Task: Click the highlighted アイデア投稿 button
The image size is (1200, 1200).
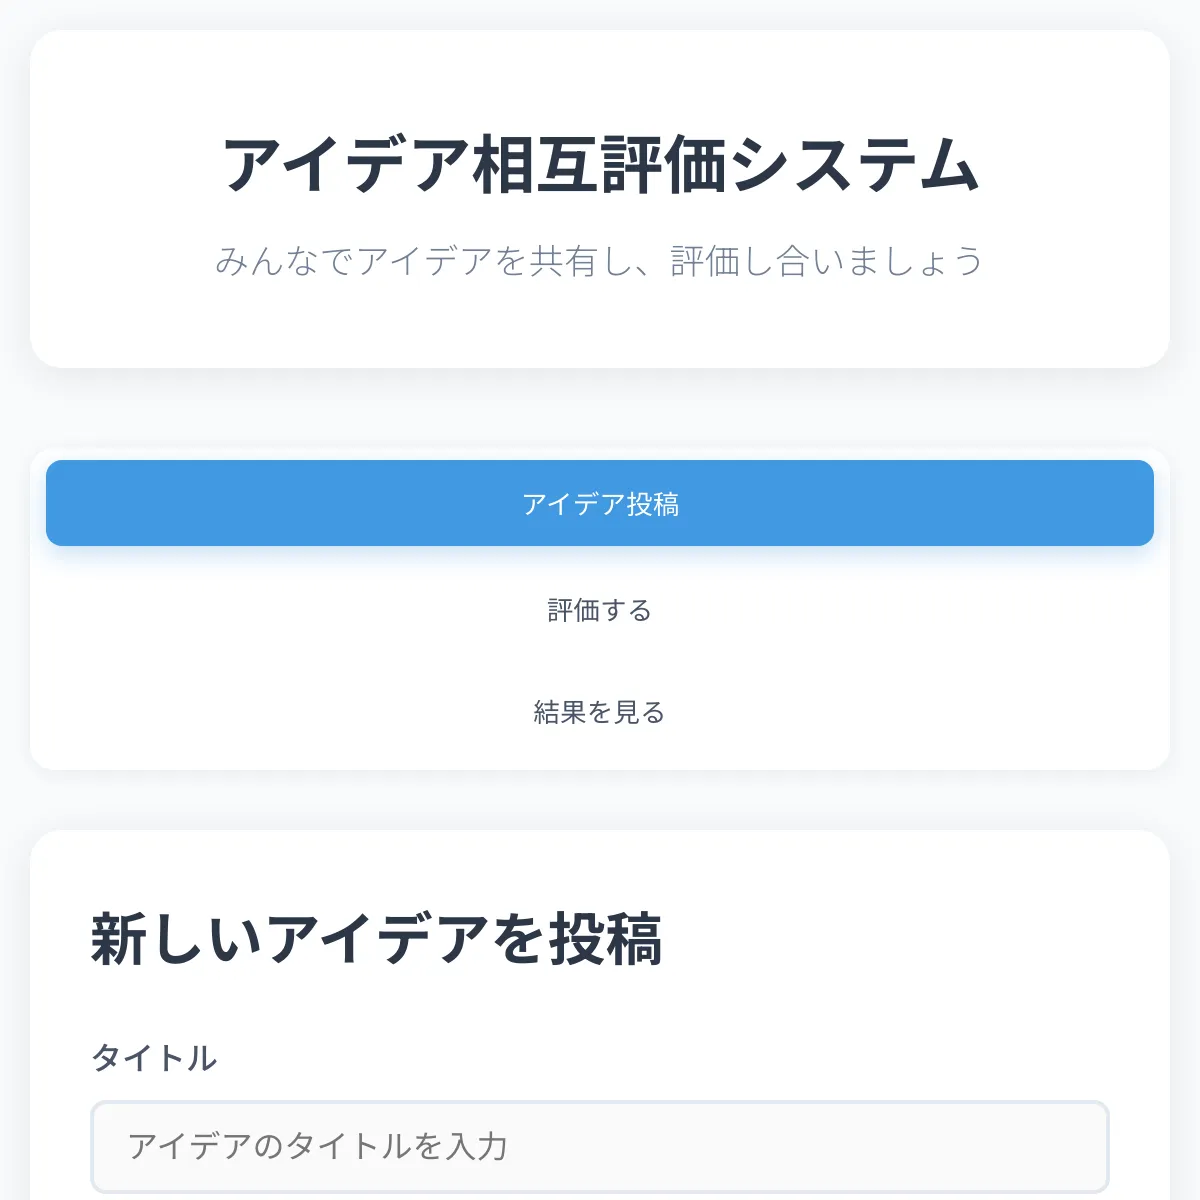Action: (x=598, y=505)
